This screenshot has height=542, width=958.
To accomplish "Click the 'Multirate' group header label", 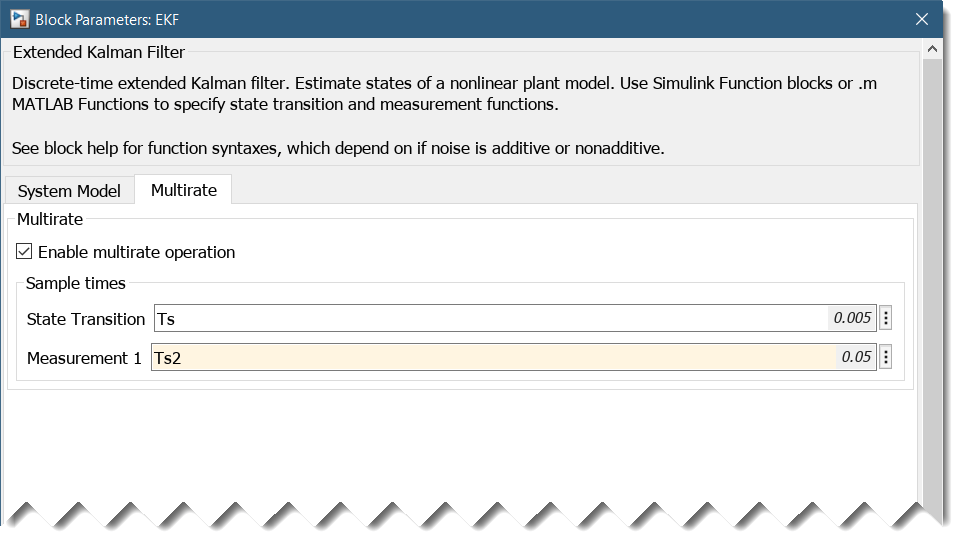I will pos(50,218).
